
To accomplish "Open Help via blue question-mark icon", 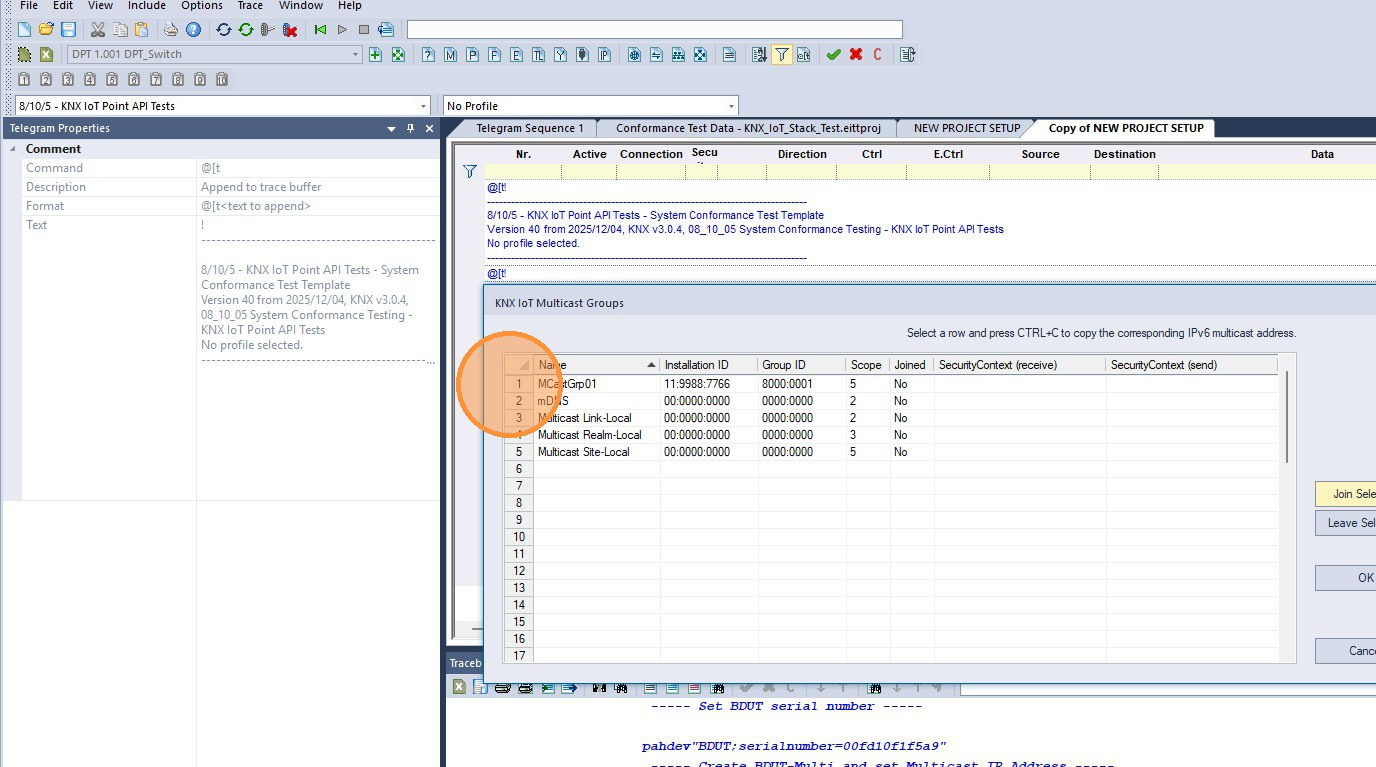I will [193, 30].
